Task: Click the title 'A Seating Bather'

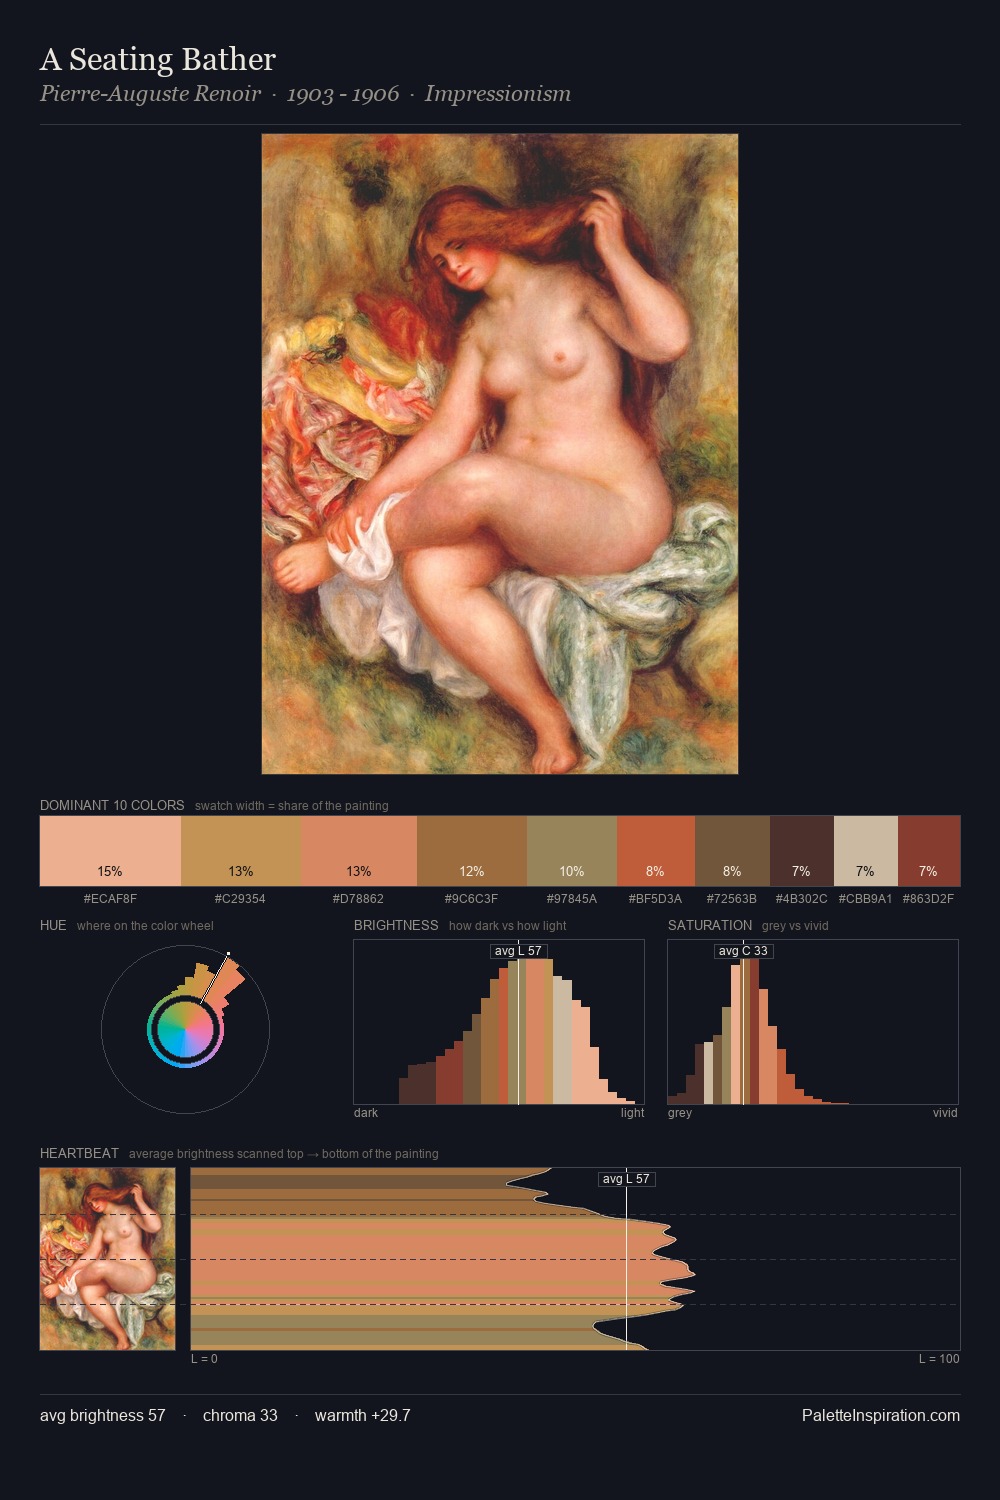Action: point(158,60)
